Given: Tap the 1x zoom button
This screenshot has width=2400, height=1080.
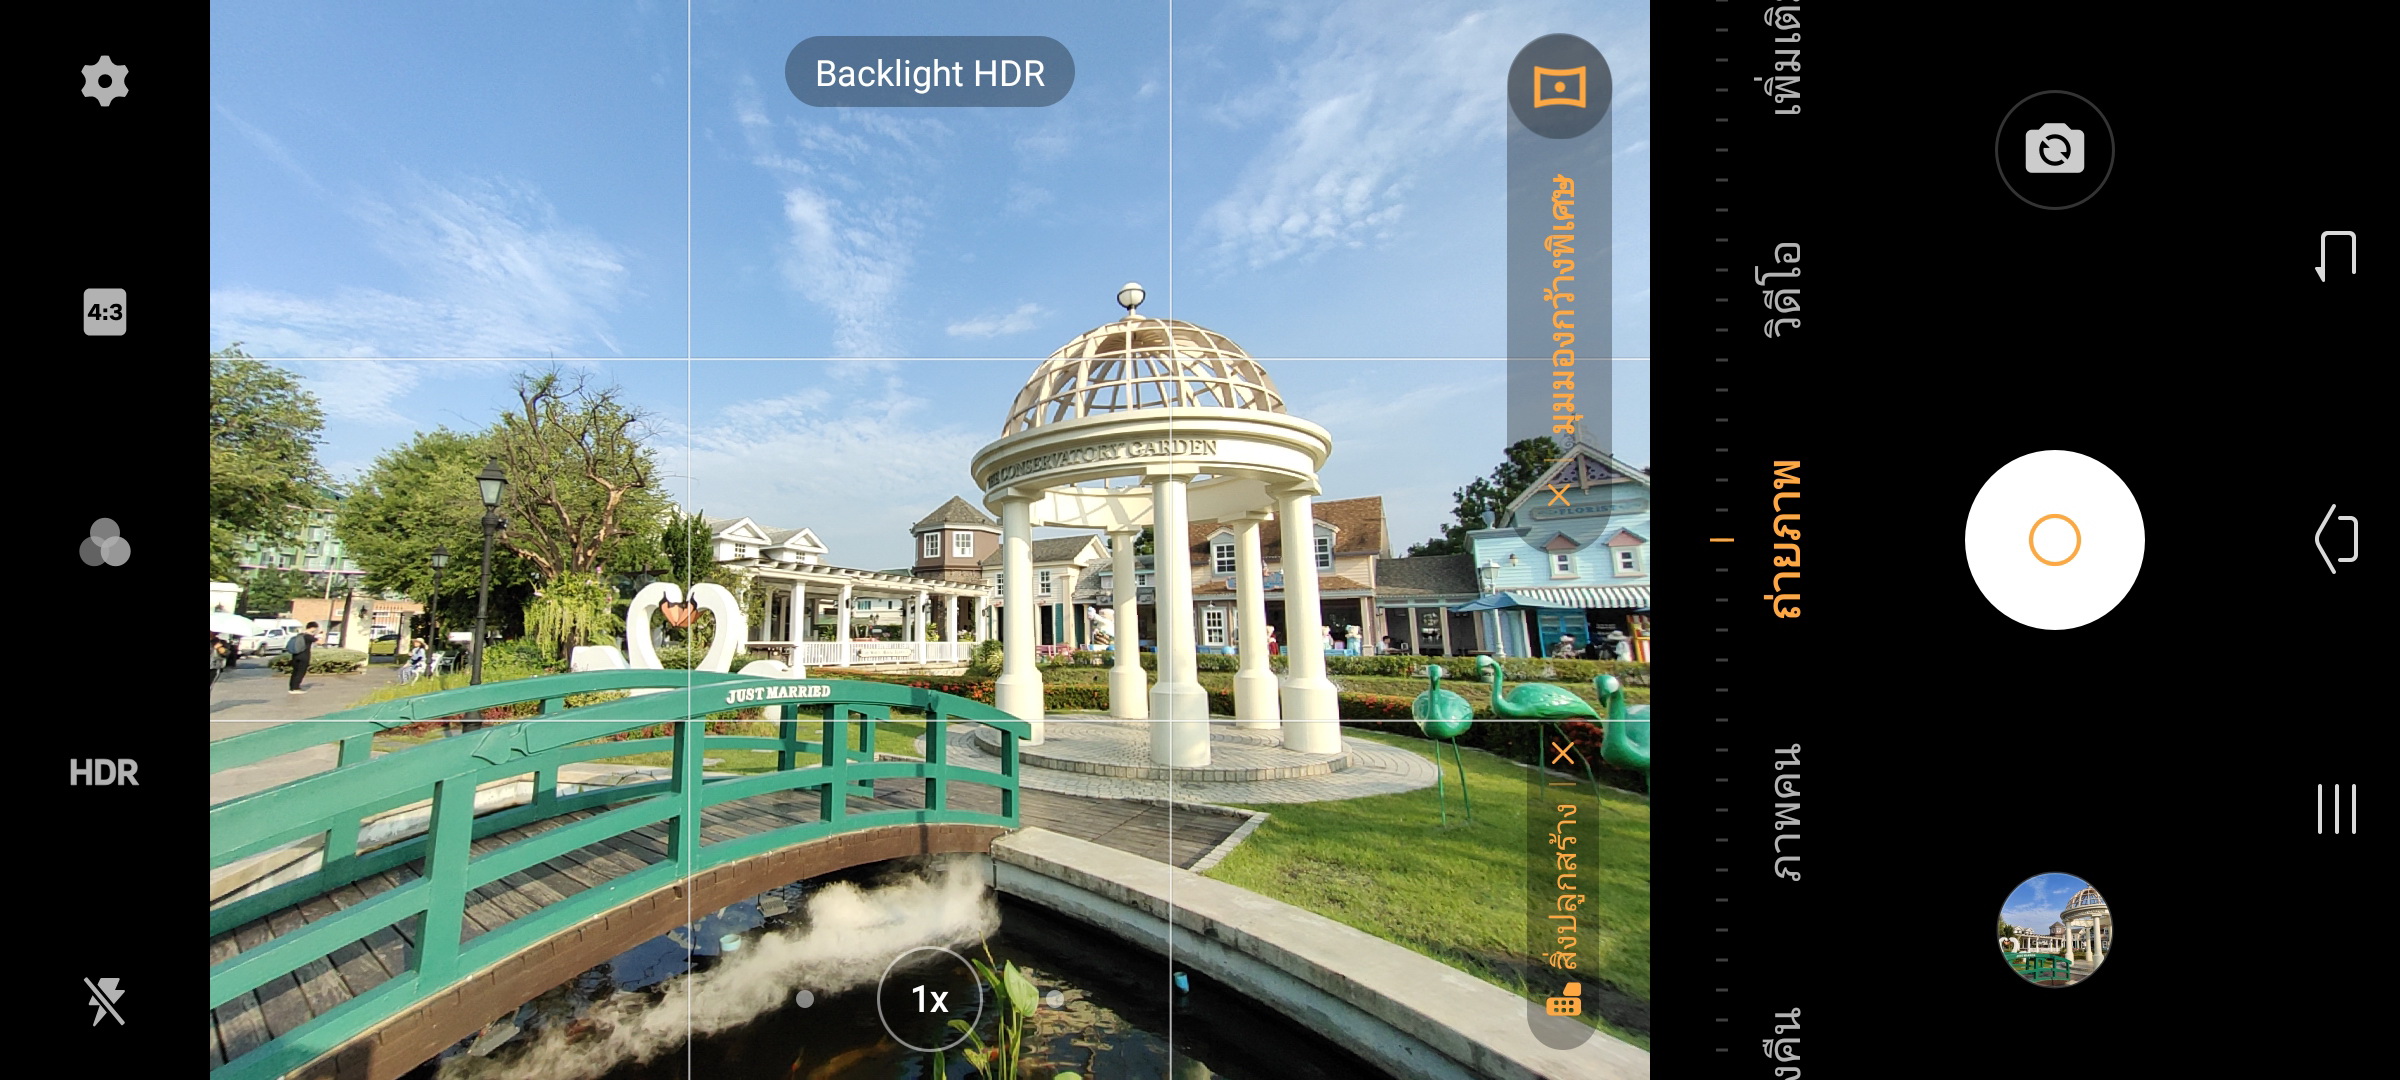Looking at the screenshot, I should click(929, 999).
